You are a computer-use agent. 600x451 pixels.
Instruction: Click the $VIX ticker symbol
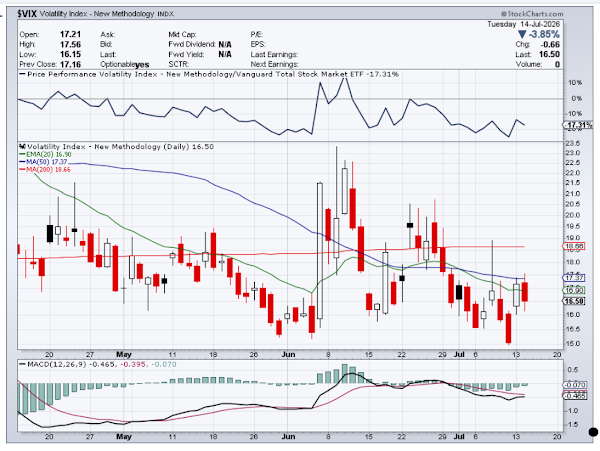(x=27, y=14)
